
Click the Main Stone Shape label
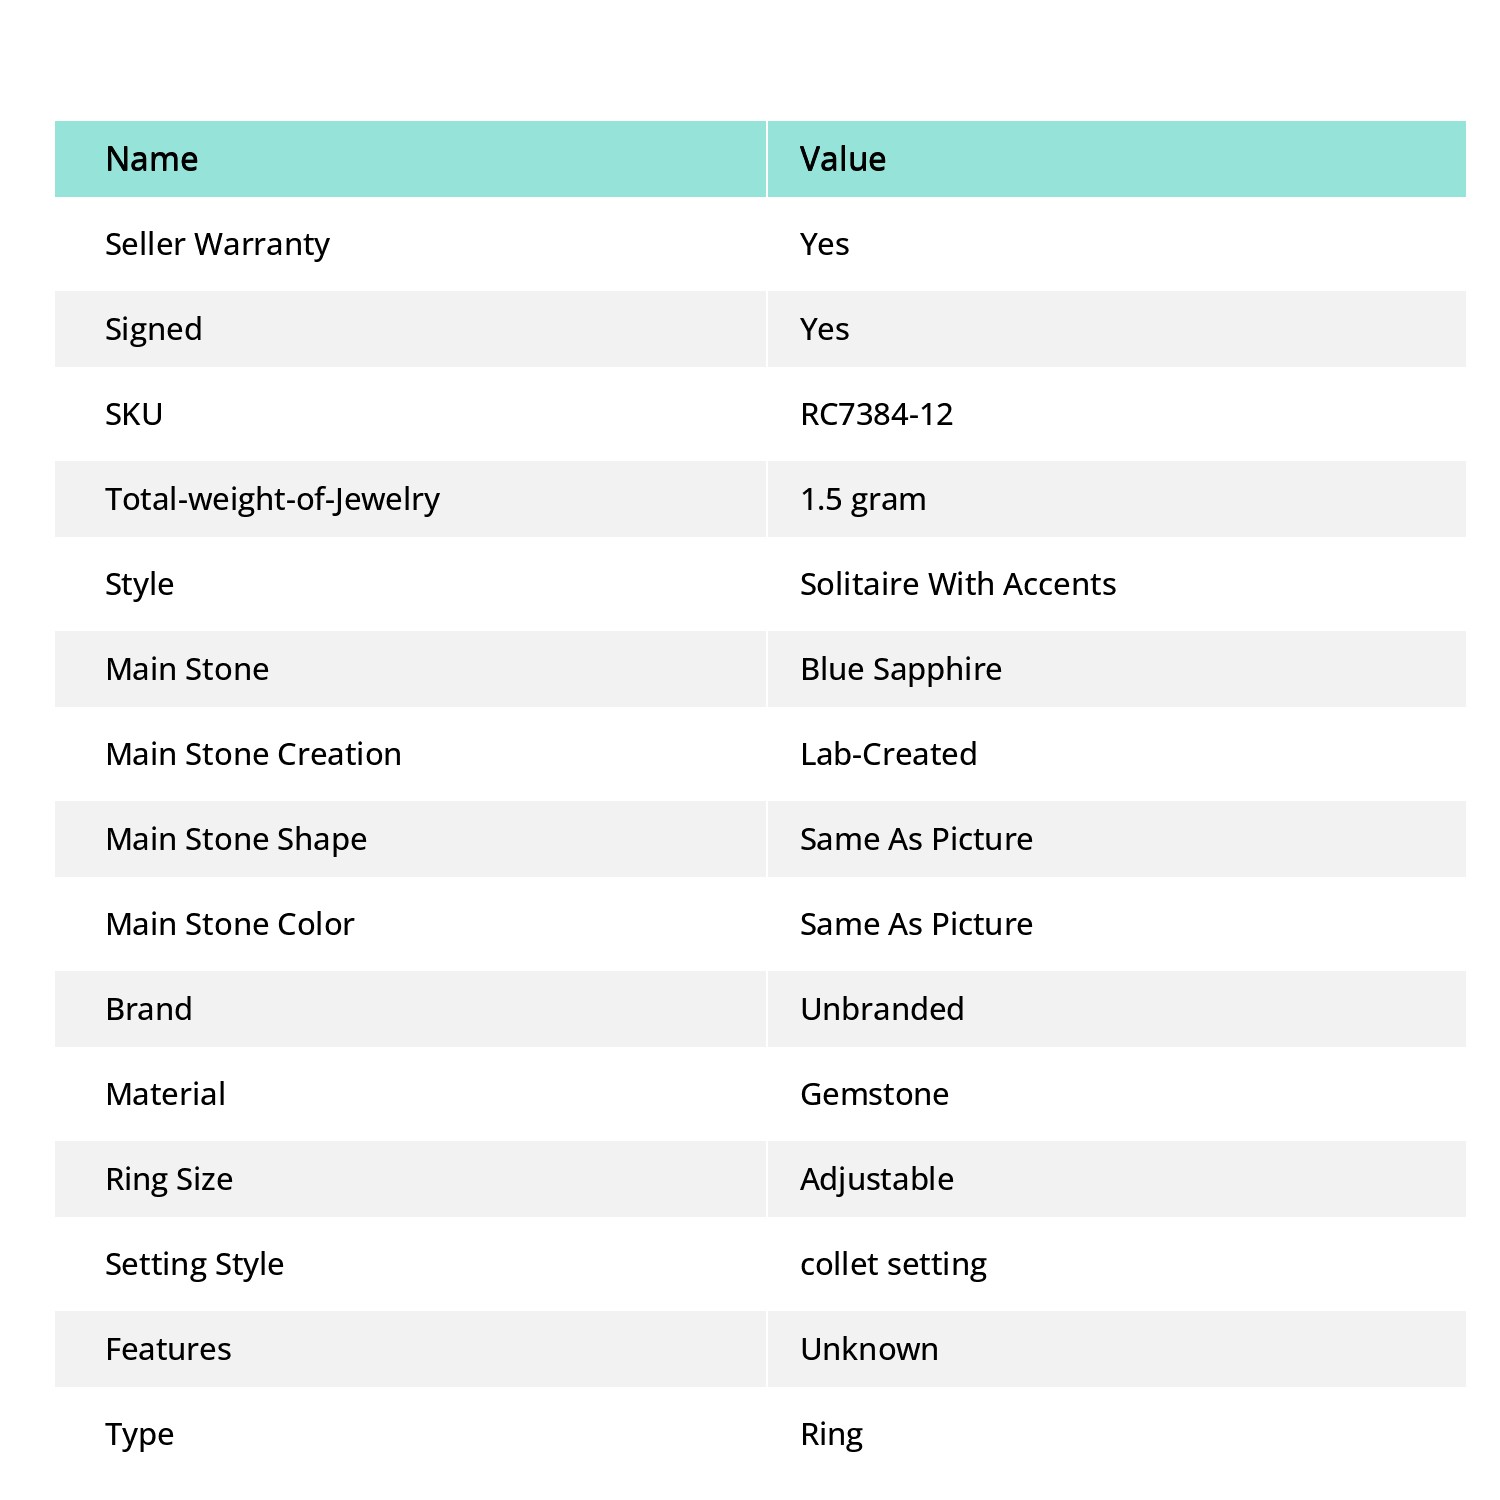[236, 839]
